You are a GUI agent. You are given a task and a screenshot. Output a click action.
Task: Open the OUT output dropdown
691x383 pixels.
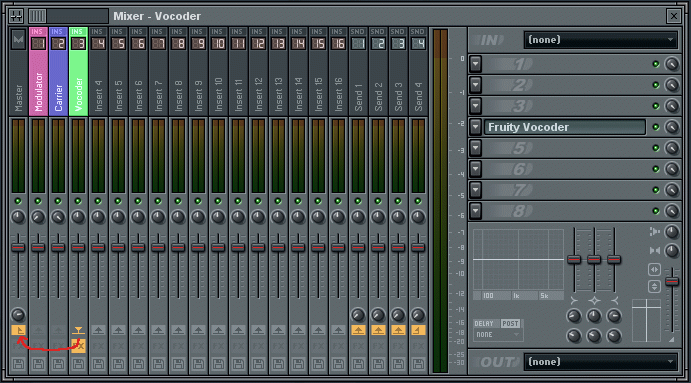[x=601, y=362]
